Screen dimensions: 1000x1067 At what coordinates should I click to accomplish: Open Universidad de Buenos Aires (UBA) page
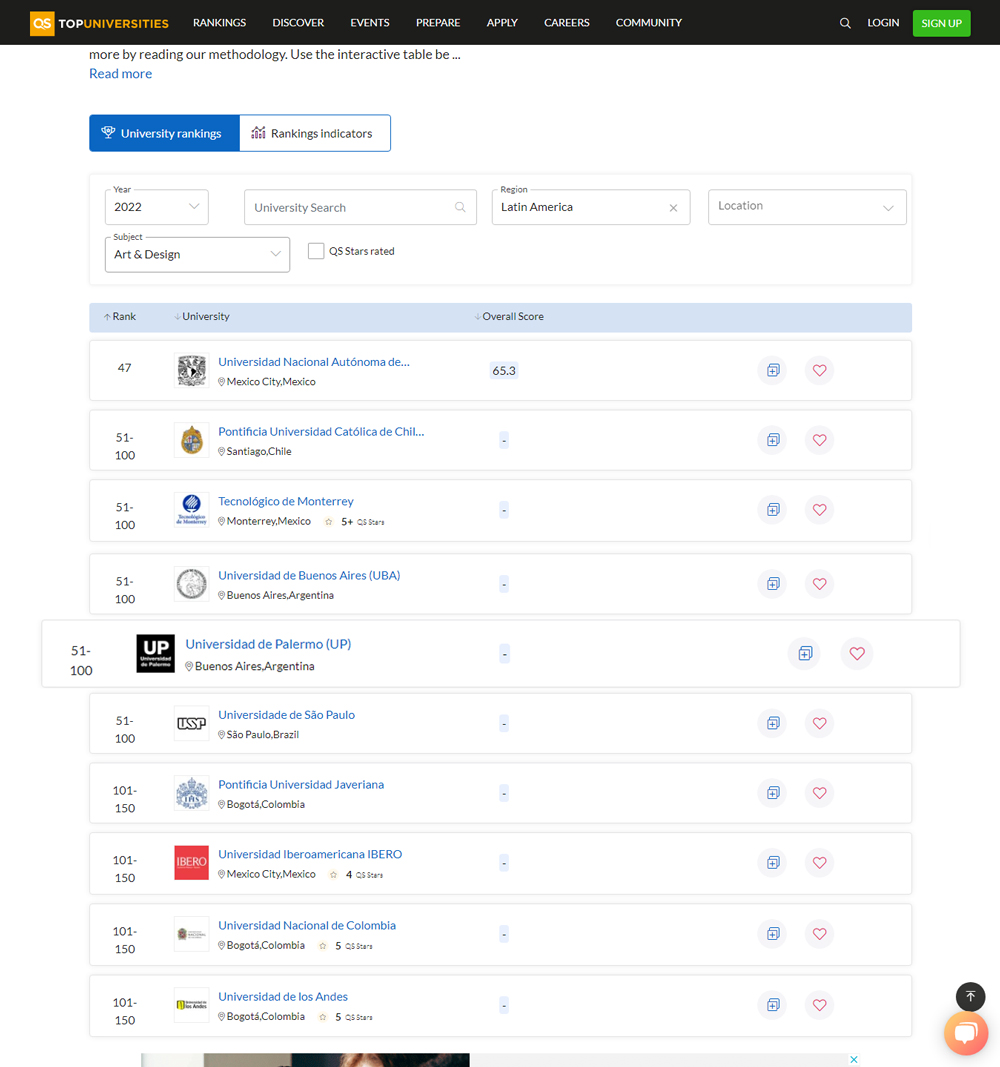[309, 575]
